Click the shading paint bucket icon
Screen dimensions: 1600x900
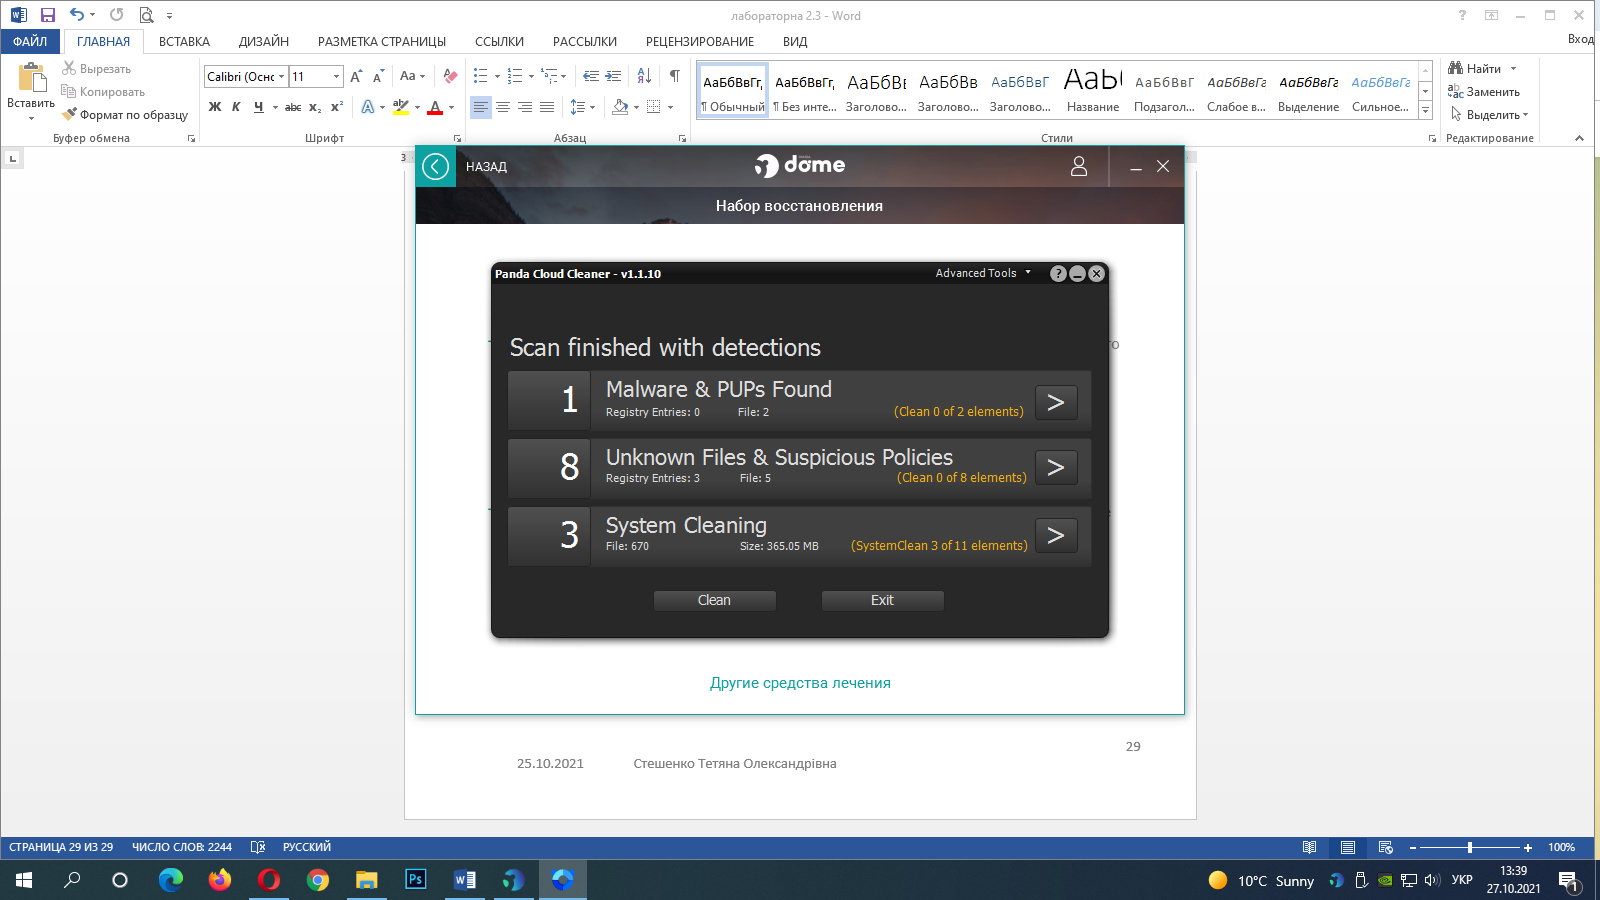(620, 107)
